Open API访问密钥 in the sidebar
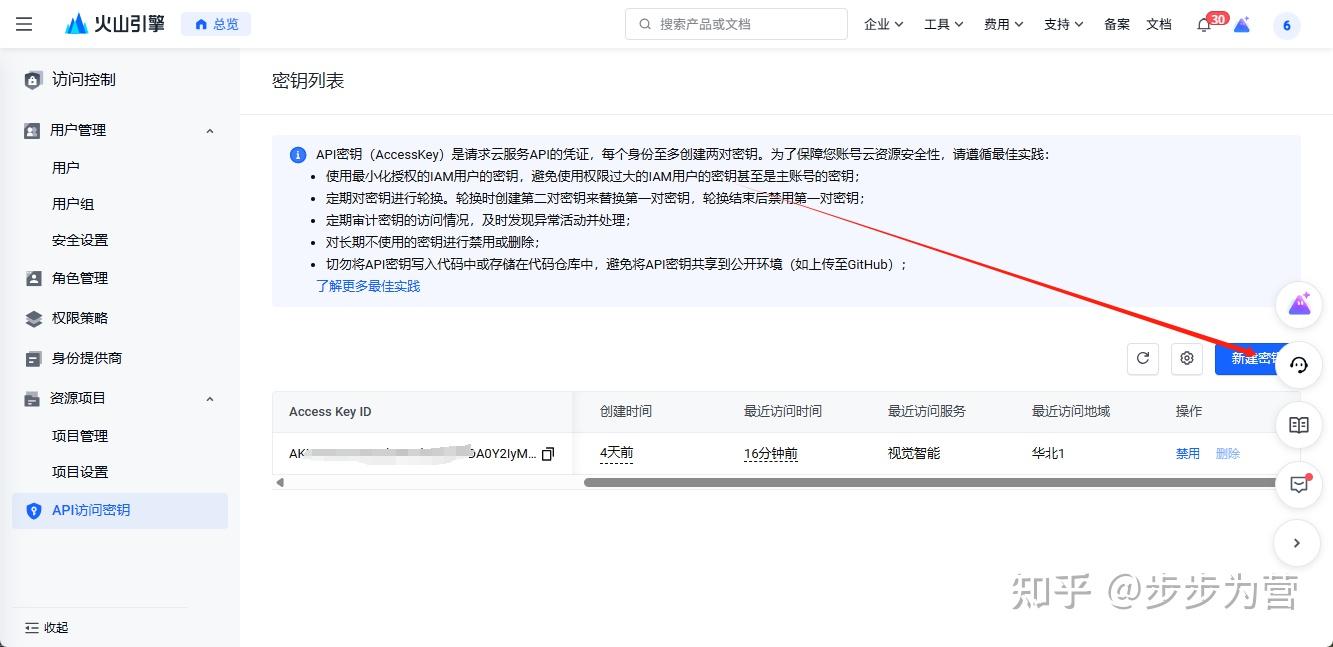1333x647 pixels. tap(120, 511)
